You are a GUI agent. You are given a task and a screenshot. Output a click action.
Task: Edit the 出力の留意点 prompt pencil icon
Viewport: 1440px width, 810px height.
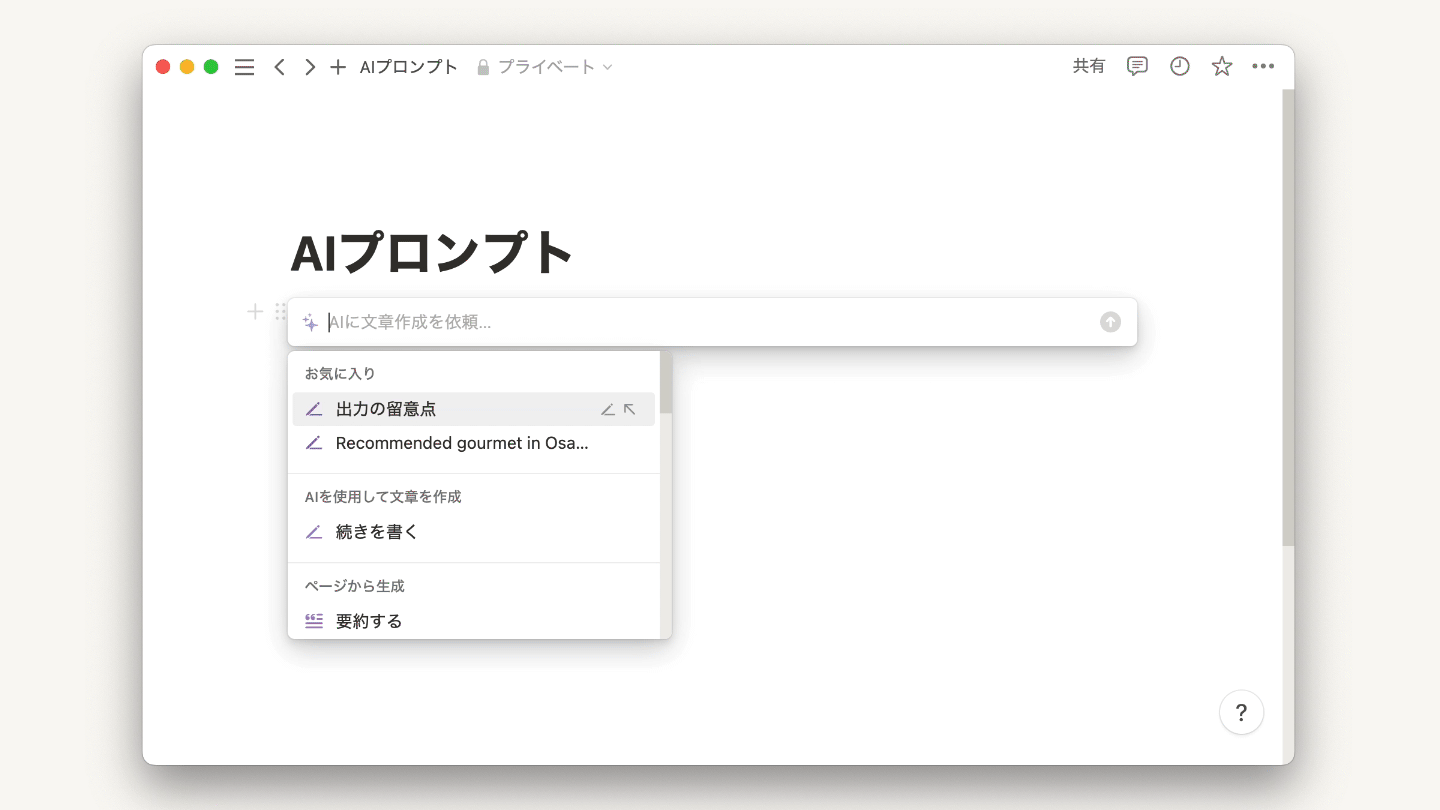pyautogui.click(x=607, y=409)
